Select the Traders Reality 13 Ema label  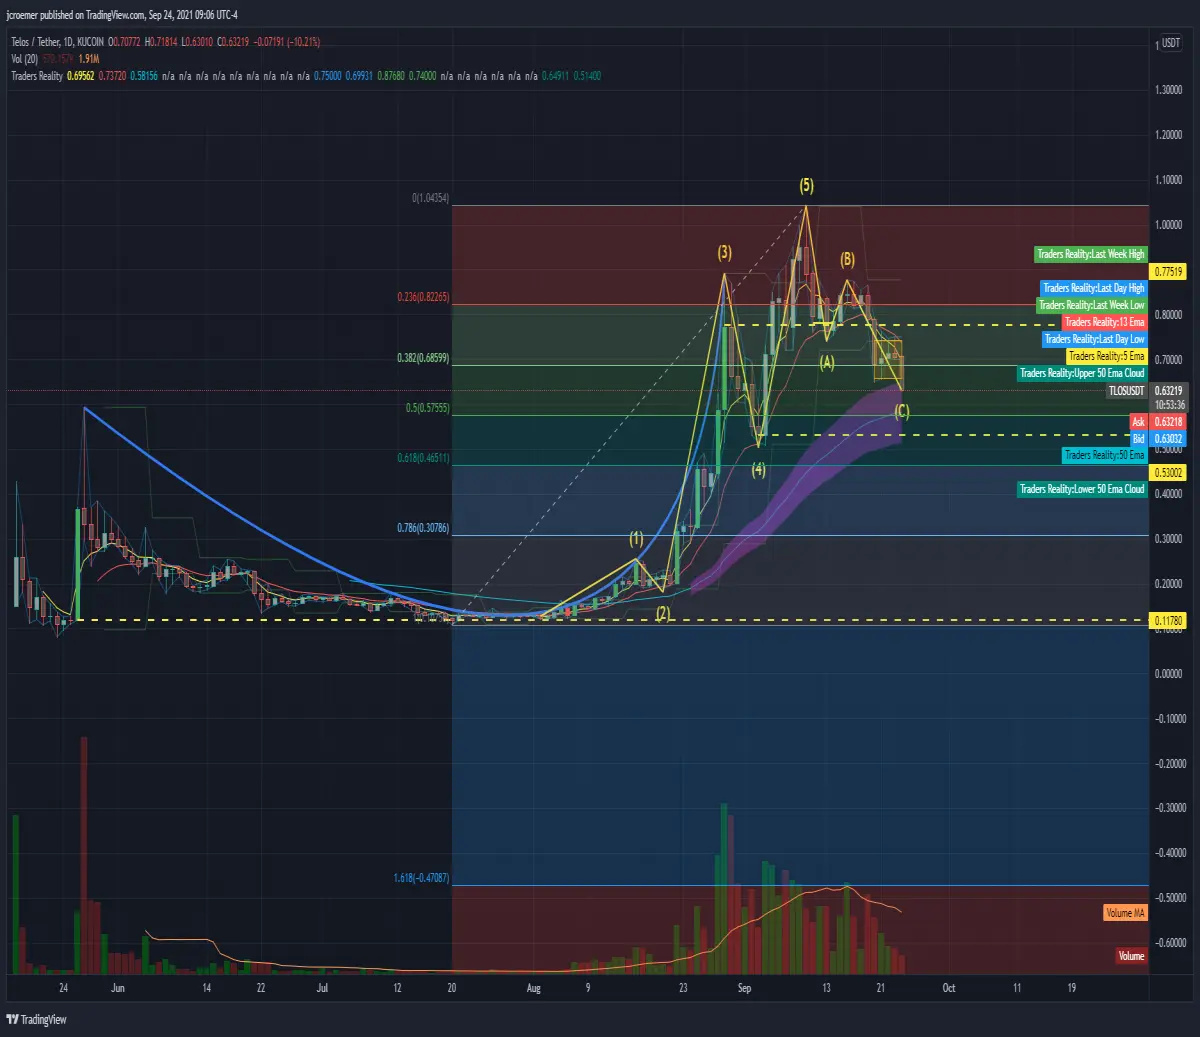point(1104,322)
